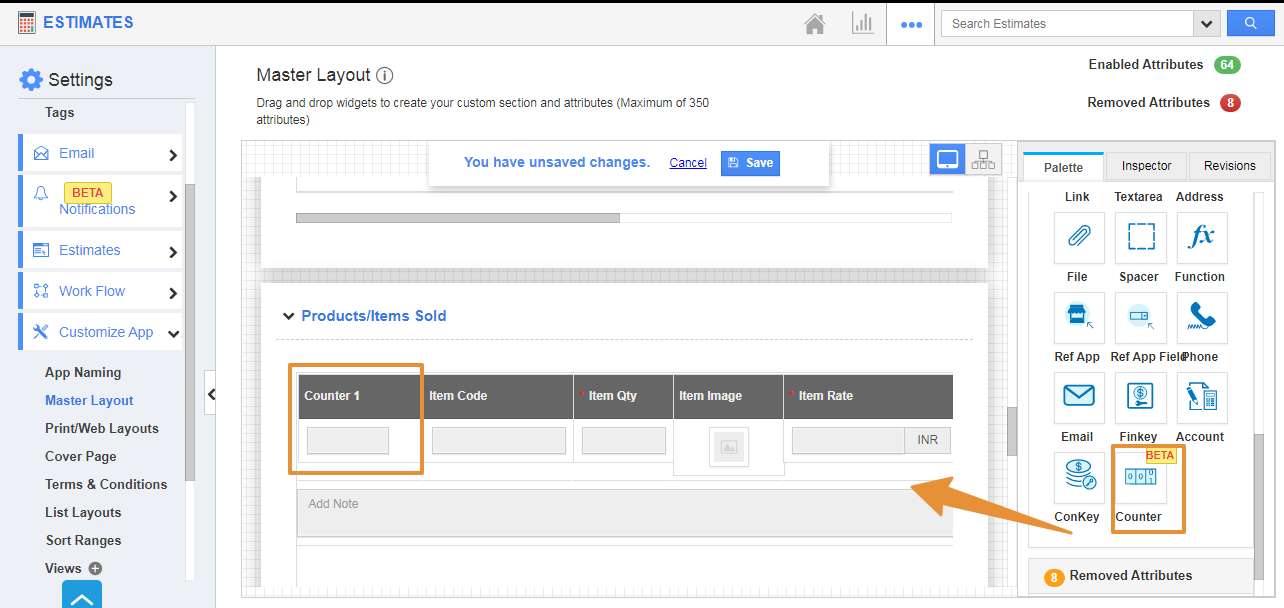Viewport: 1284px width, 608px height.
Task: Click the home icon in header
Action: pos(815,24)
